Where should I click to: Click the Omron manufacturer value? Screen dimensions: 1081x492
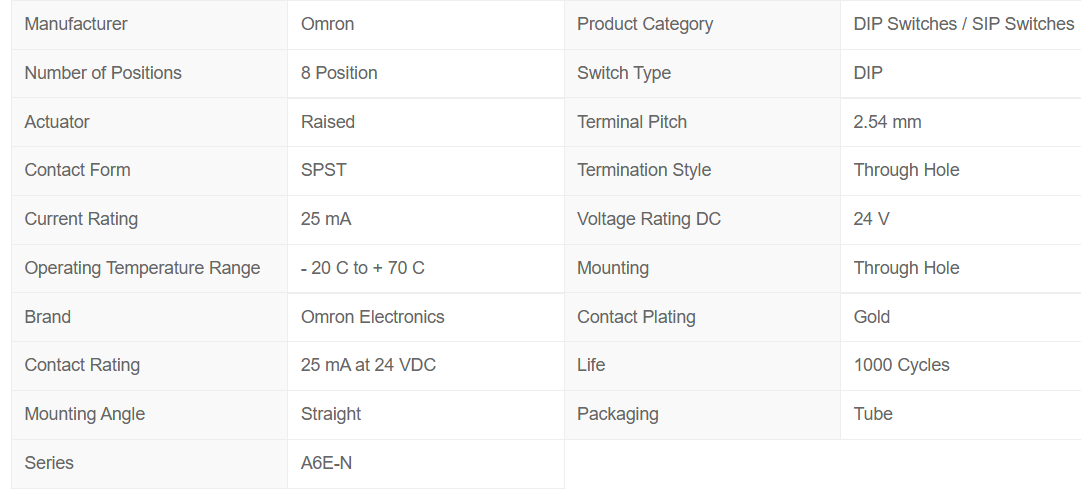pyautogui.click(x=328, y=24)
